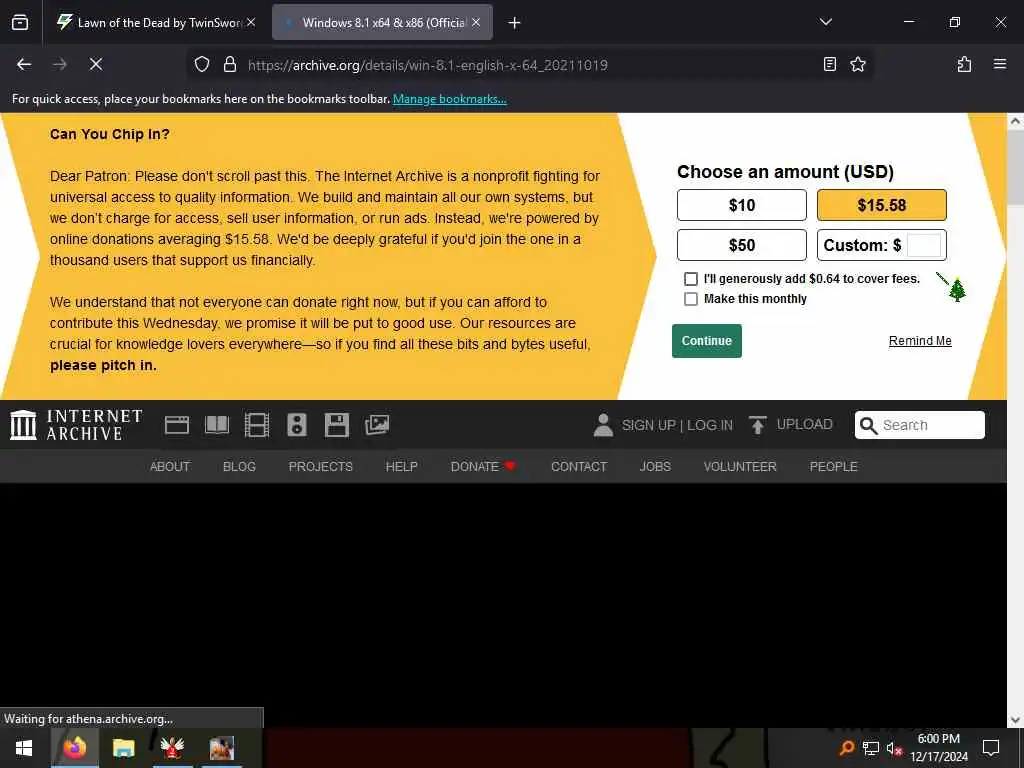
Task: Click the Remind Me link
Action: (920, 341)
